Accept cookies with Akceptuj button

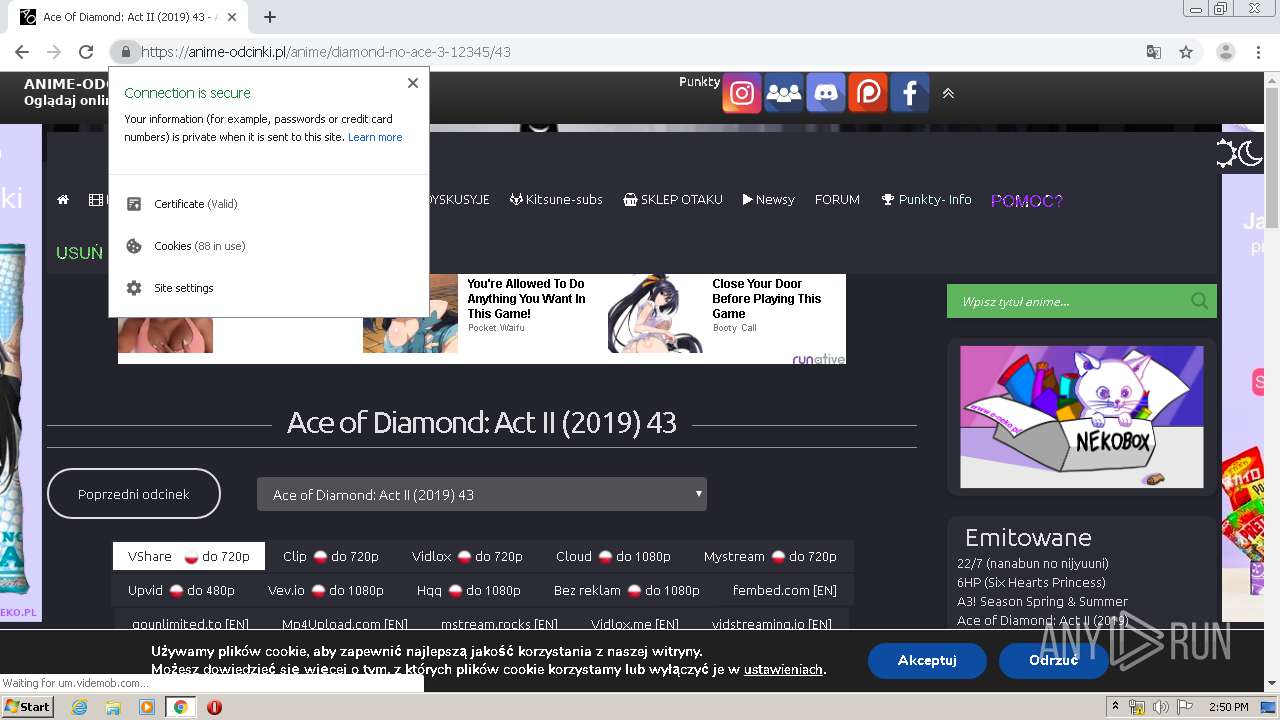point(927,660)
